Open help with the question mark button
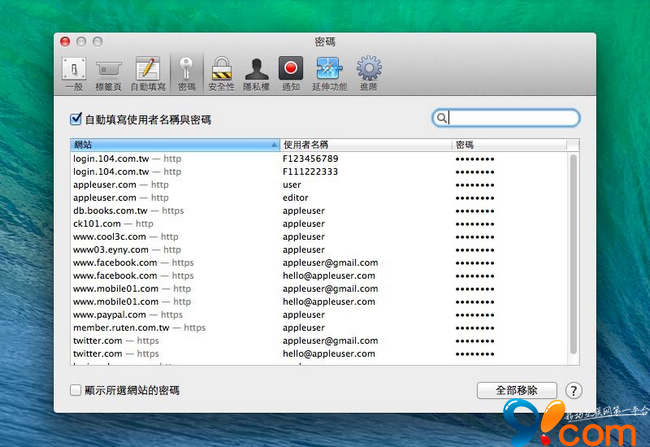Screen dimensions: 650x447 [574, 390]
